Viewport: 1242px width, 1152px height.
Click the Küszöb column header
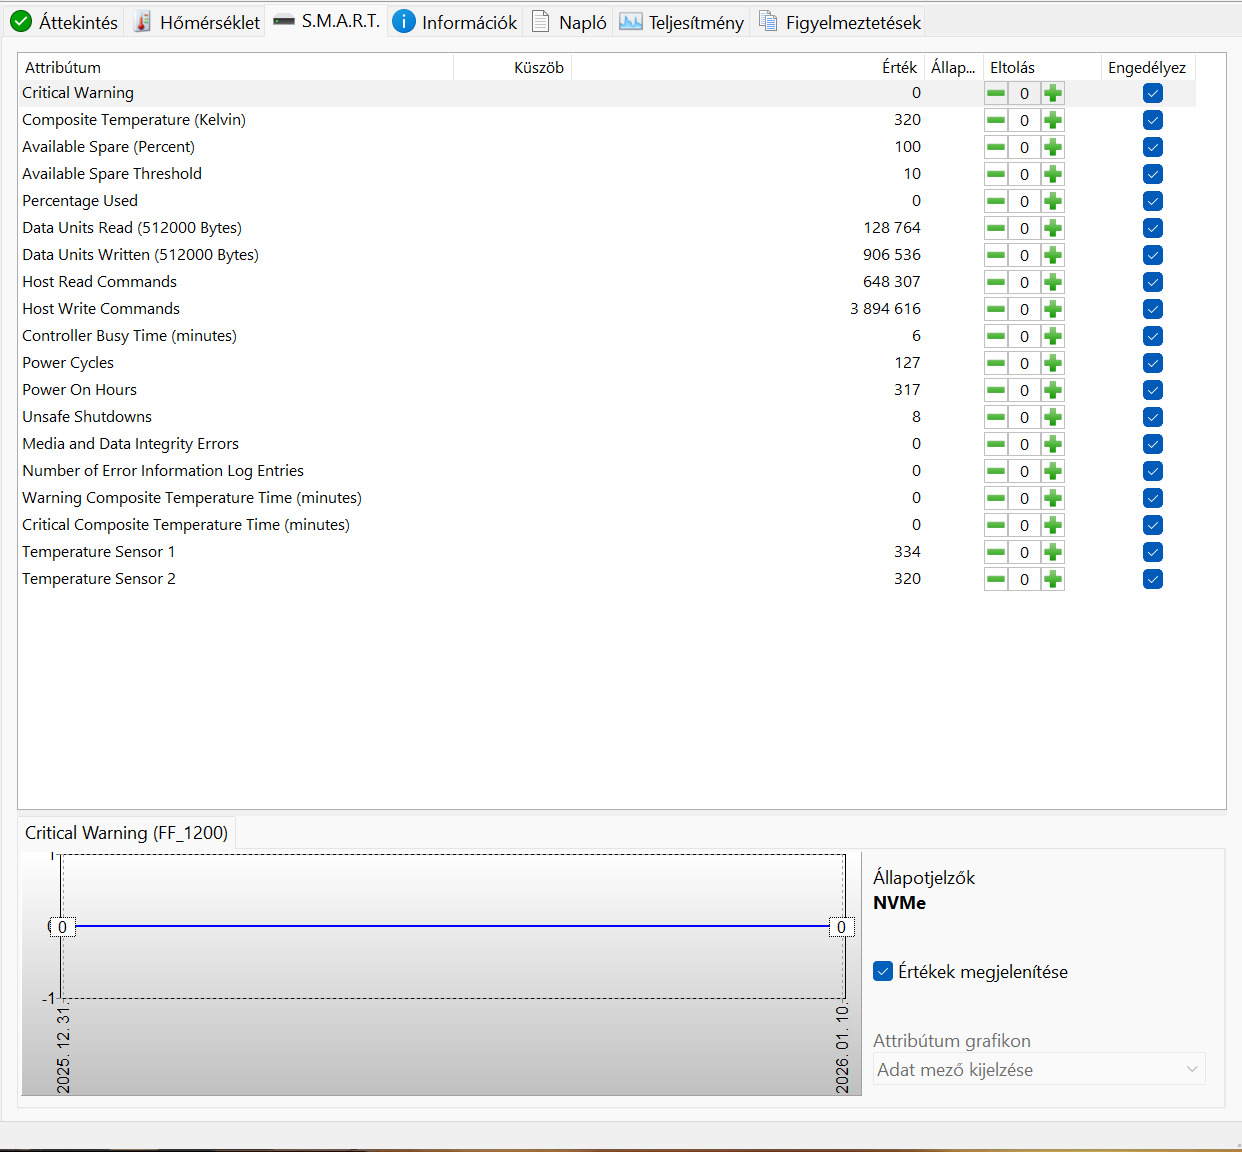512,67
